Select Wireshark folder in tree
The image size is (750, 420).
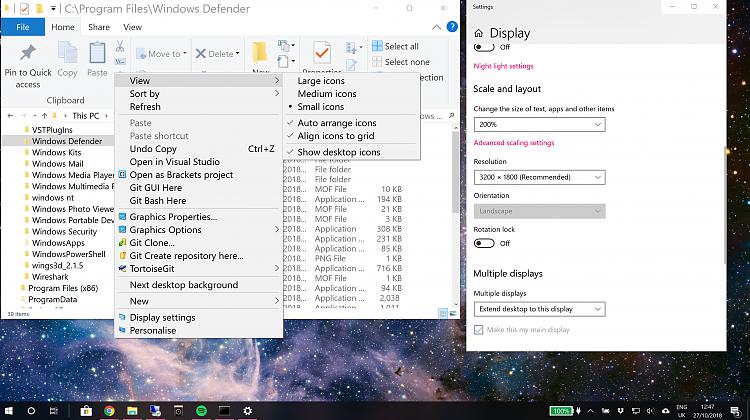pos(50,277)
